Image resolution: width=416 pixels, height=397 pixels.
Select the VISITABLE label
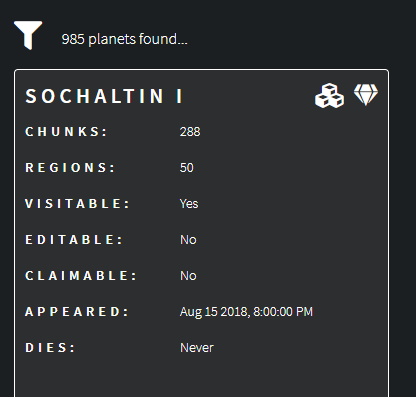(77, 204)
